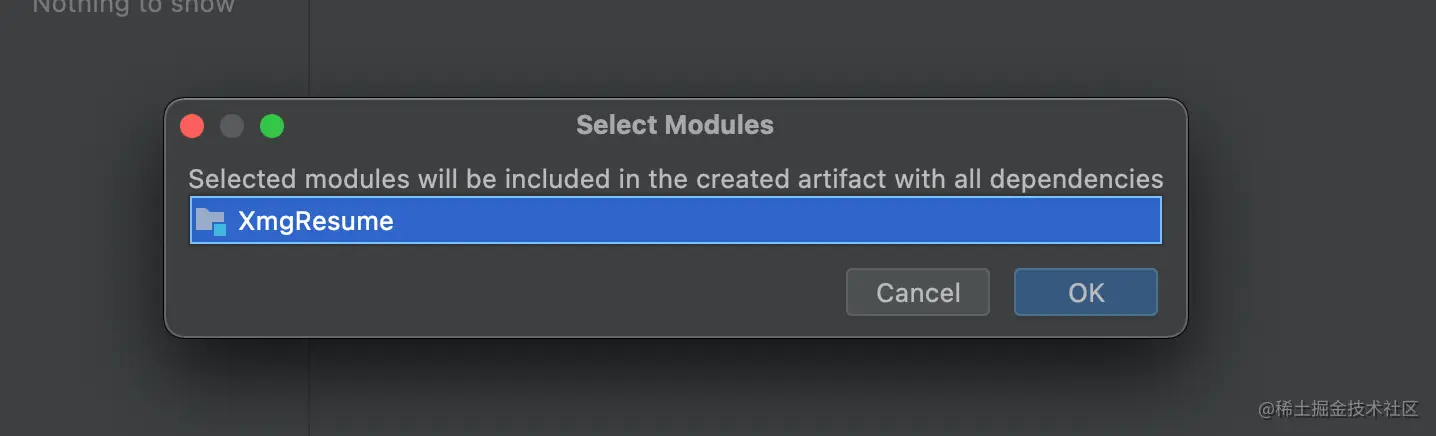Click empty dialog area left of Cancel
The width and height of the screenshot is (1436, 436).
click(x=500, y=292)
